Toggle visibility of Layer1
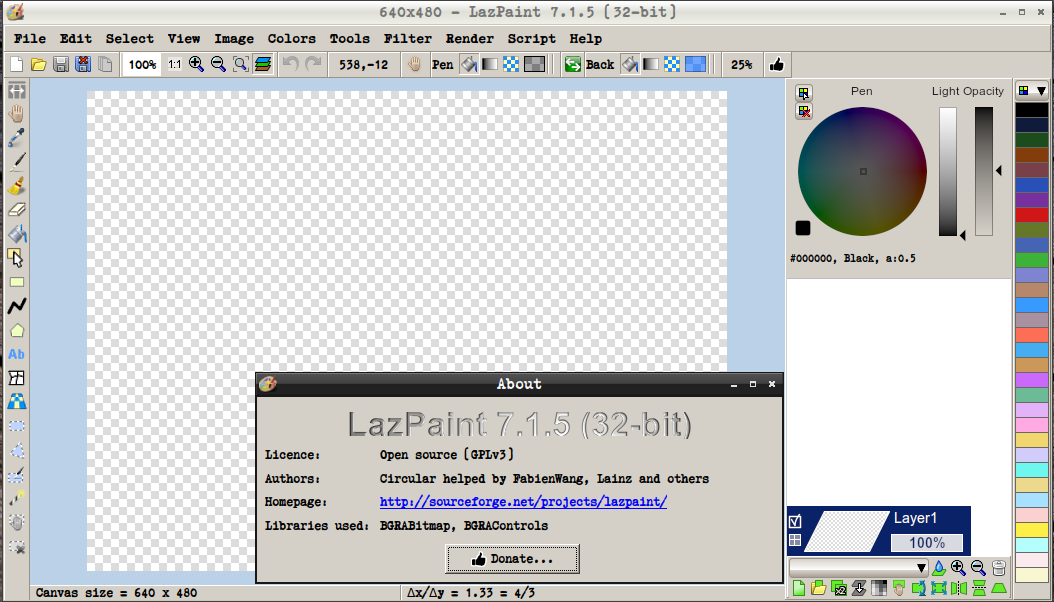The image size is (1054, 602). tap(795, 521)
